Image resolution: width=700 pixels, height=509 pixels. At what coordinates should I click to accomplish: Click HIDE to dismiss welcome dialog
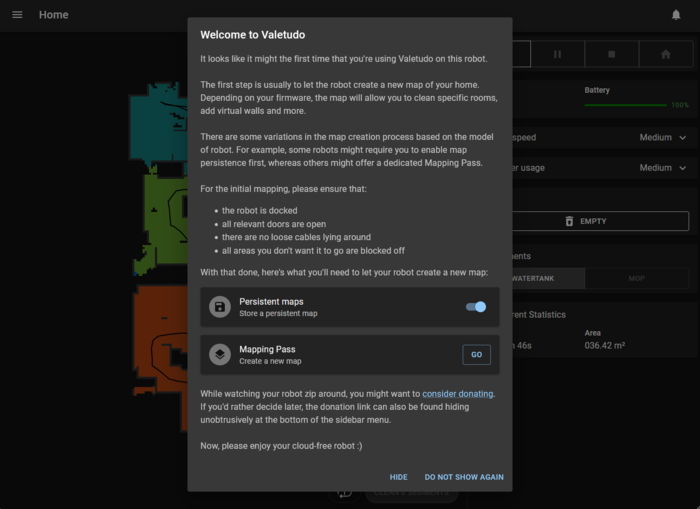[398, 477]
